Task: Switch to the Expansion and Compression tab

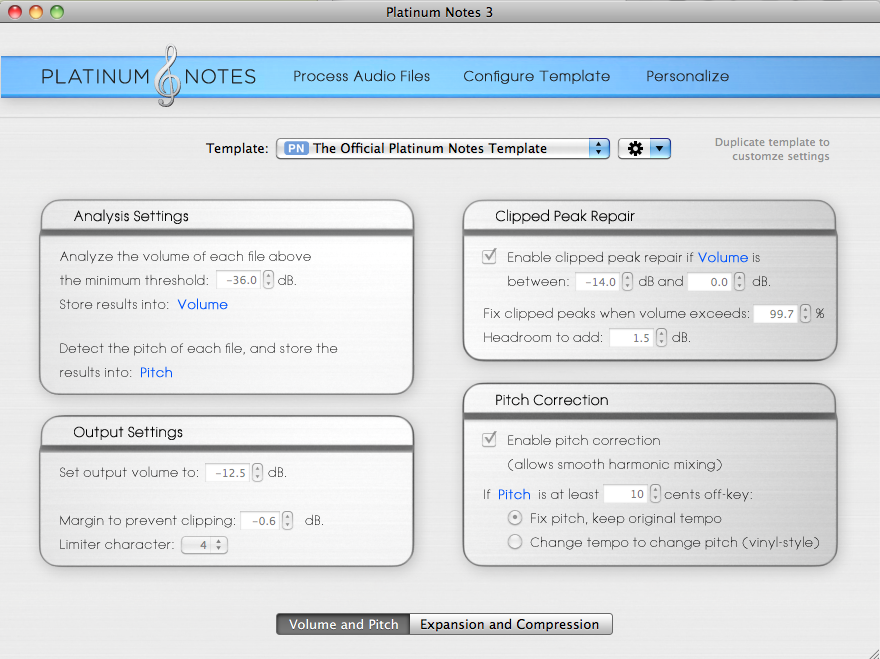Action: (510, 624)
